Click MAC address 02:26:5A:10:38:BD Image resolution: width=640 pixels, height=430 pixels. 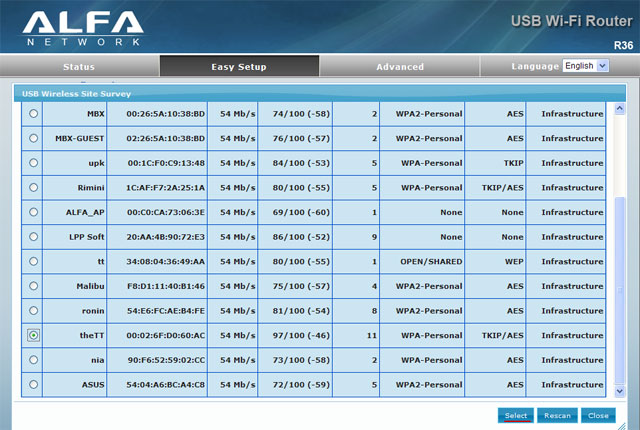point(165,138)
